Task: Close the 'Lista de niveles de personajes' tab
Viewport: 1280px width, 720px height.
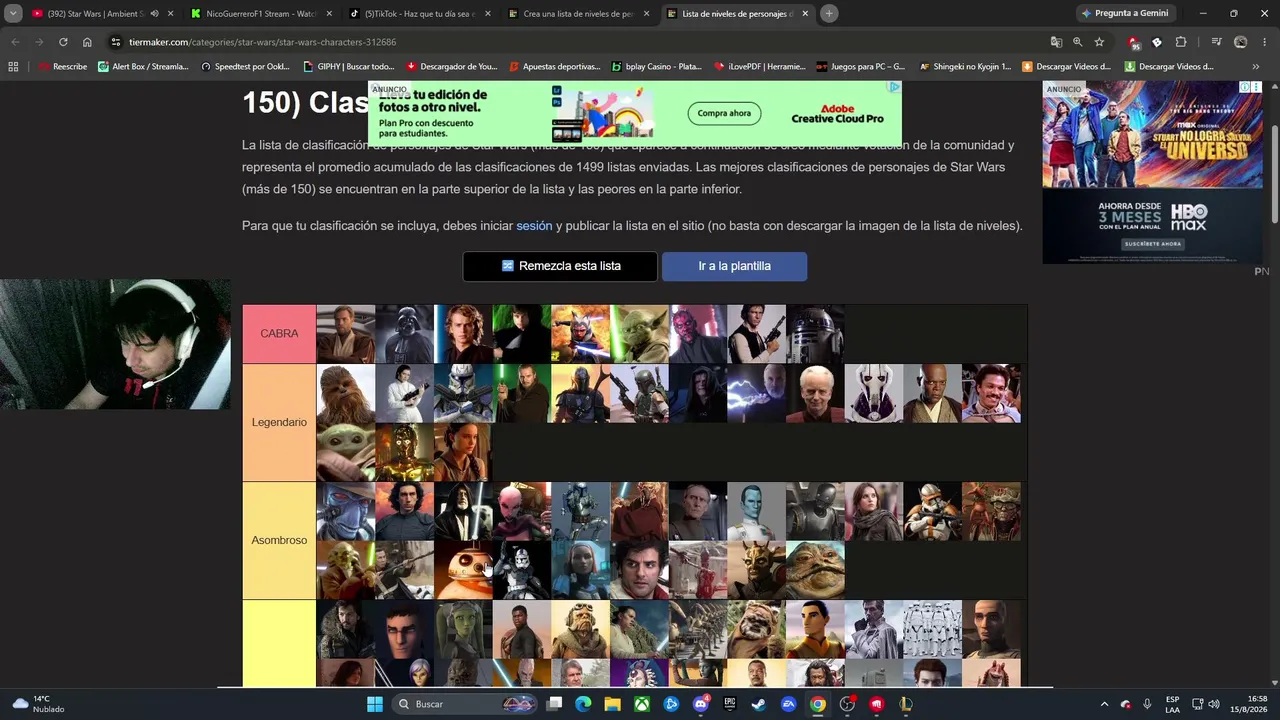Action: (x=805, y=14)
